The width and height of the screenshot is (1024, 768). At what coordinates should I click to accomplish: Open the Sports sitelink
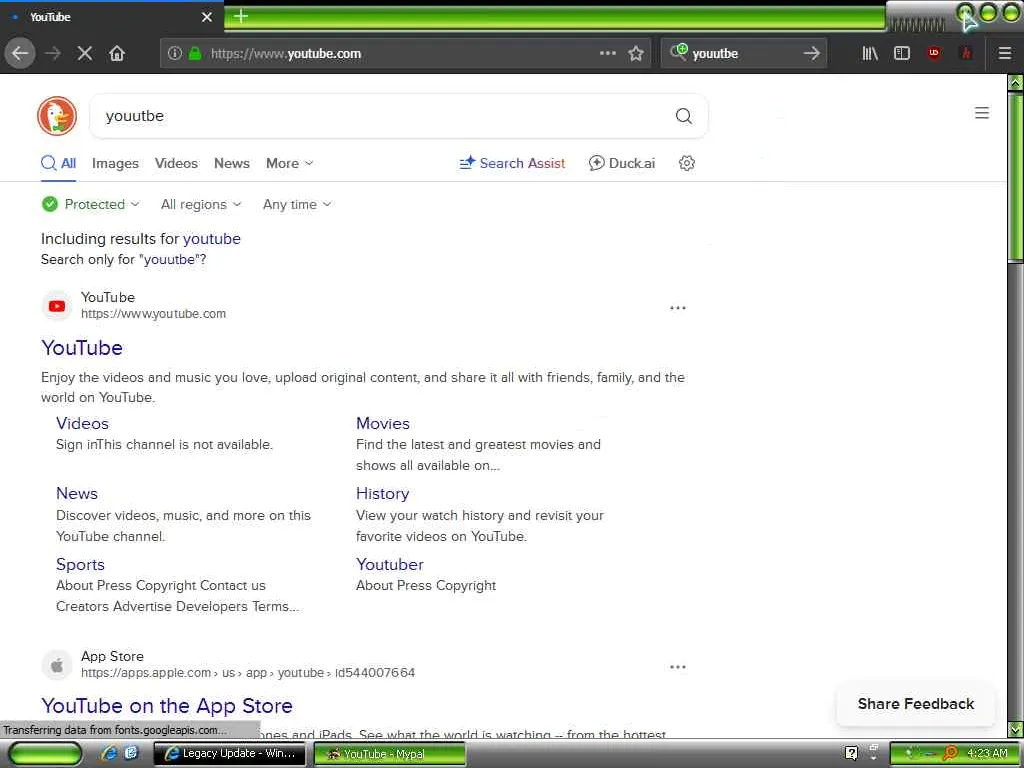80,565
